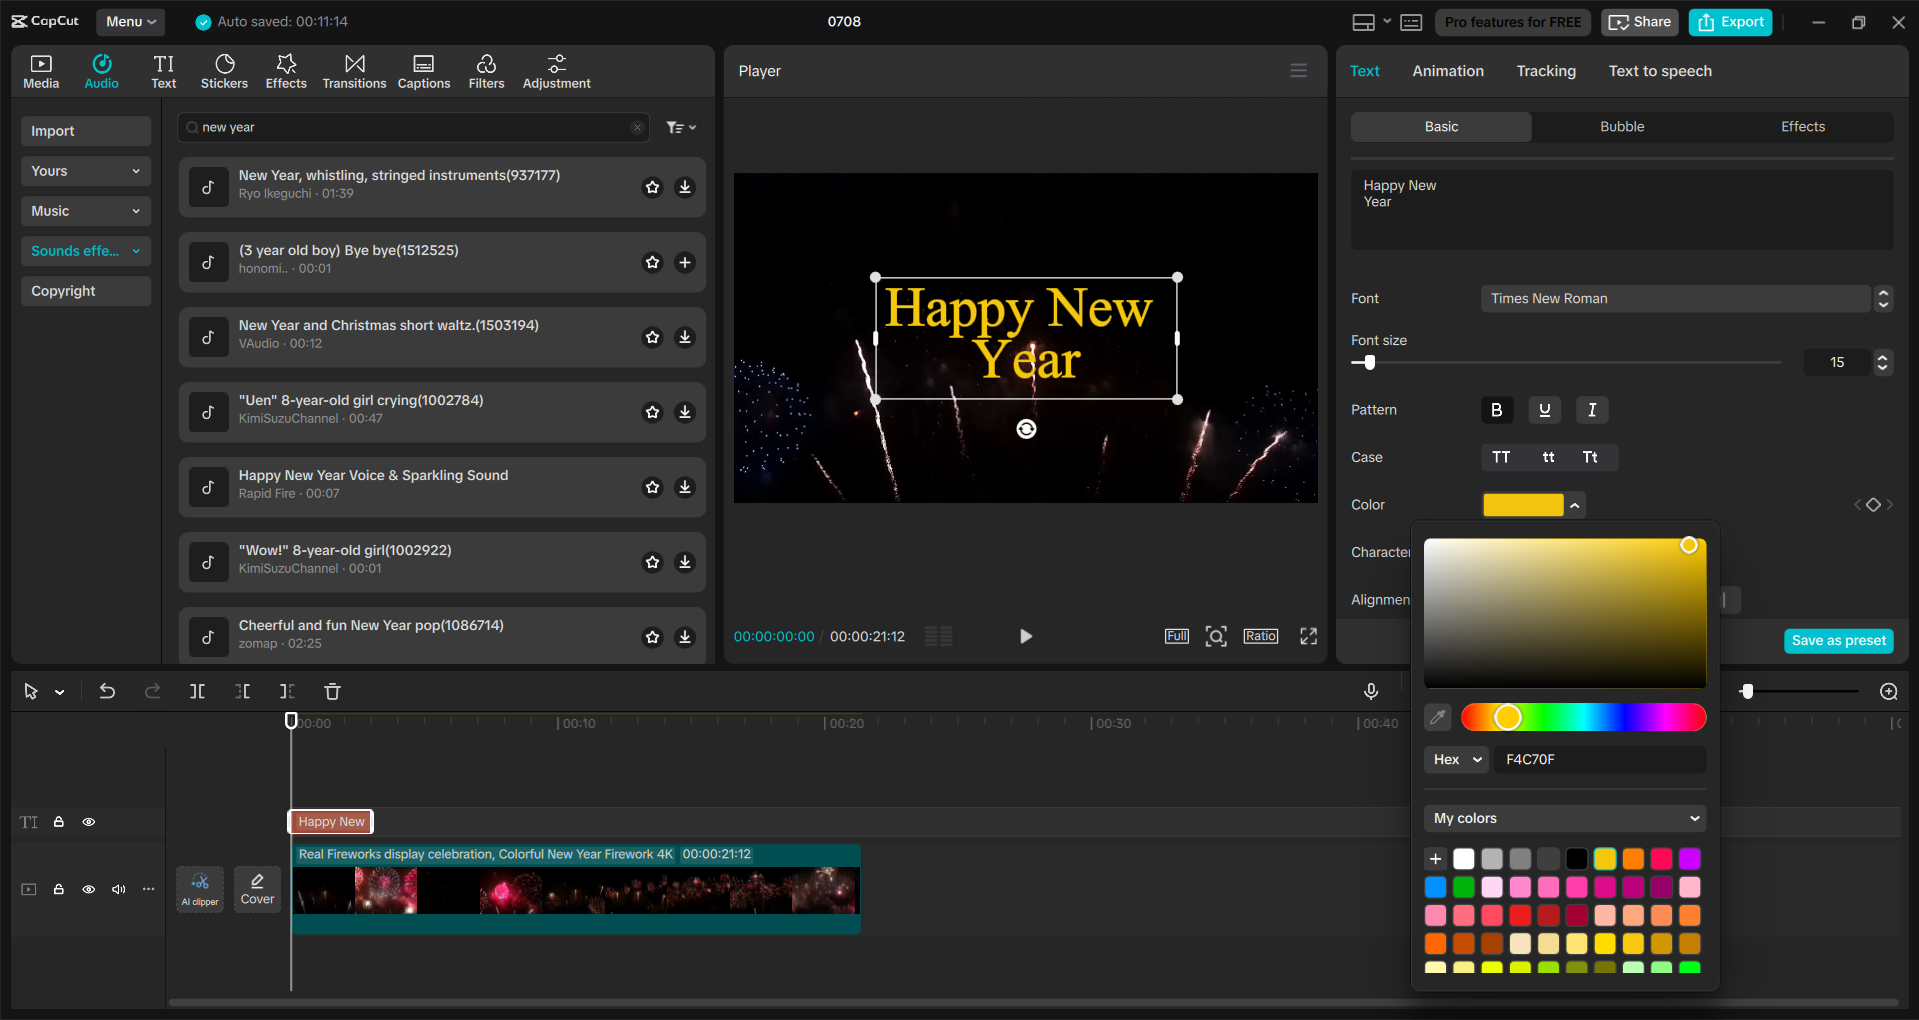
Task: Open the Sounds effects category
Action: [85, 250]
